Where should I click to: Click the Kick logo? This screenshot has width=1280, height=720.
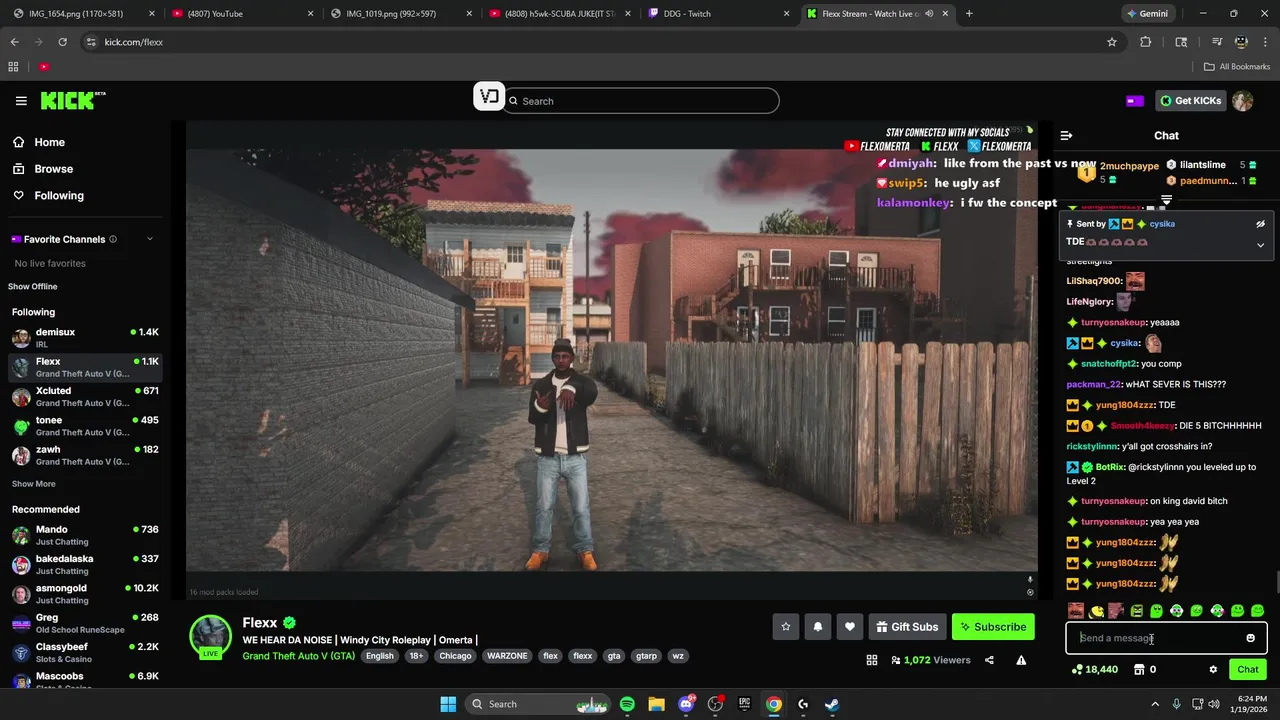pyautogui.click(x=73, y=101)
